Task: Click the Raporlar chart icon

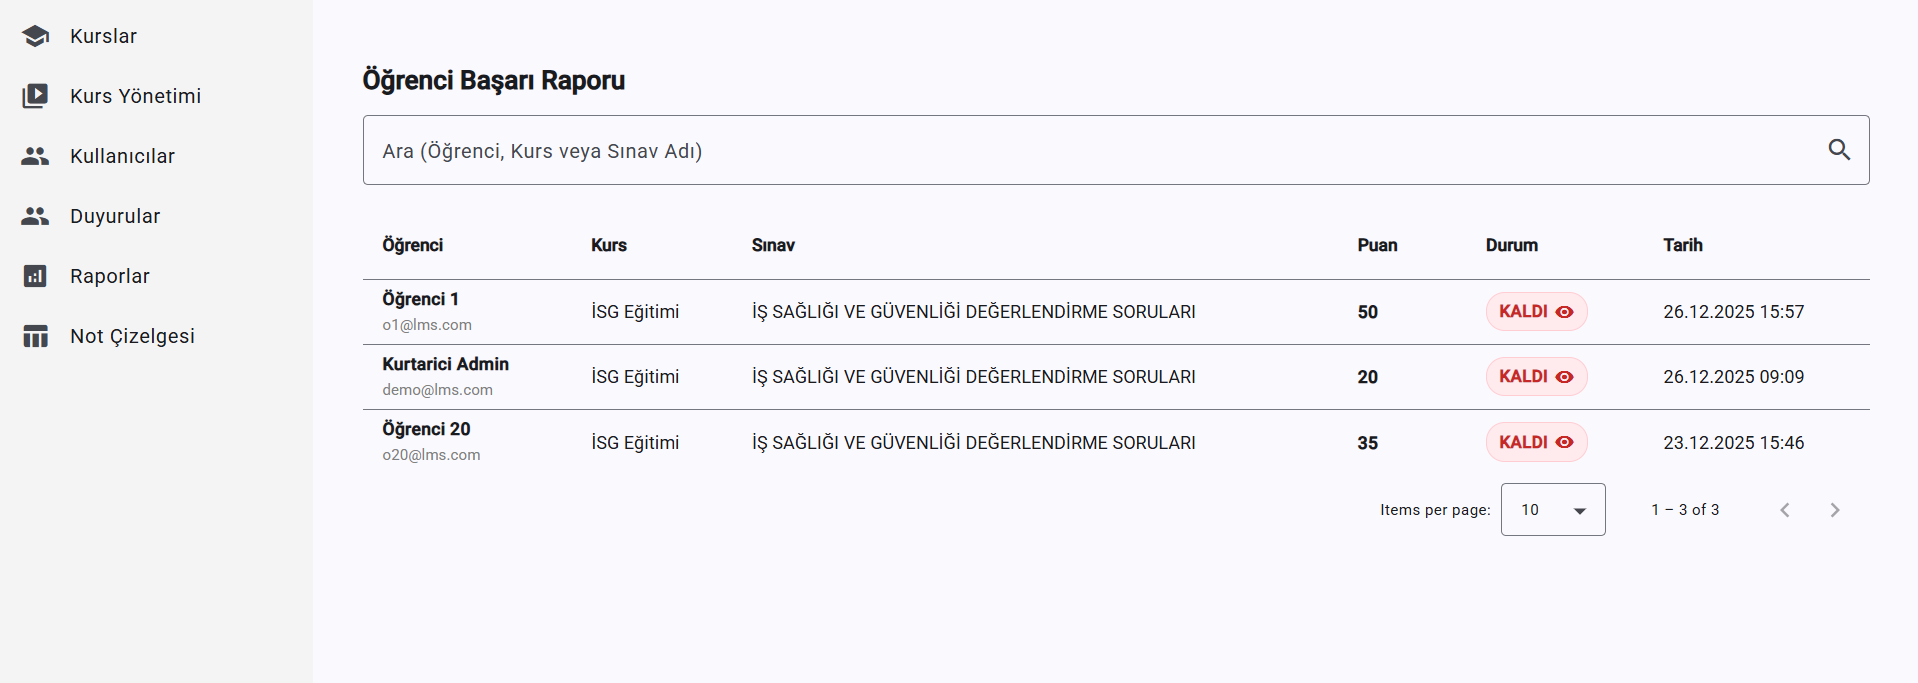Action: [x=35, y=276]
